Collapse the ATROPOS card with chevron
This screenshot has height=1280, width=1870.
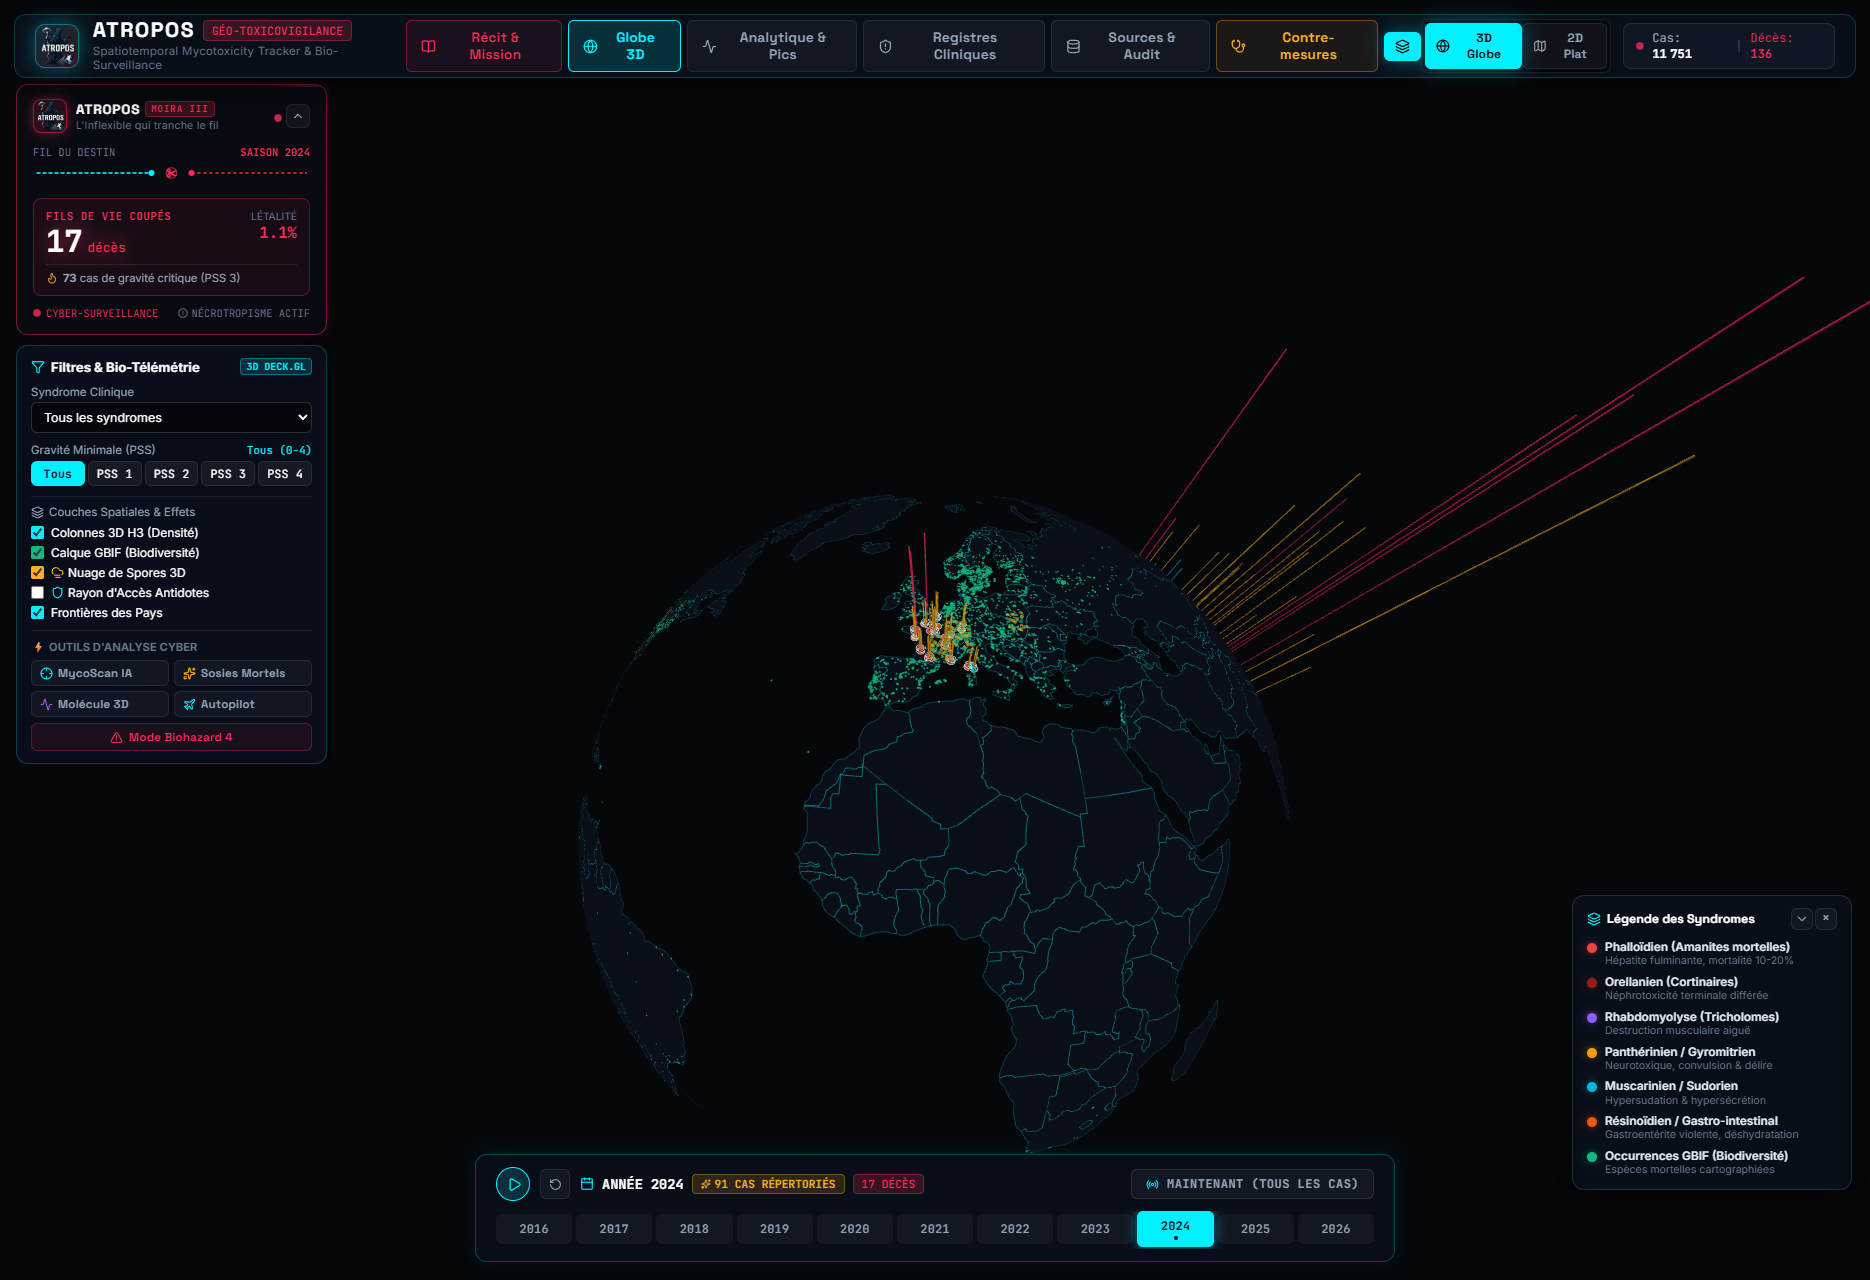[x=298, y=117]
